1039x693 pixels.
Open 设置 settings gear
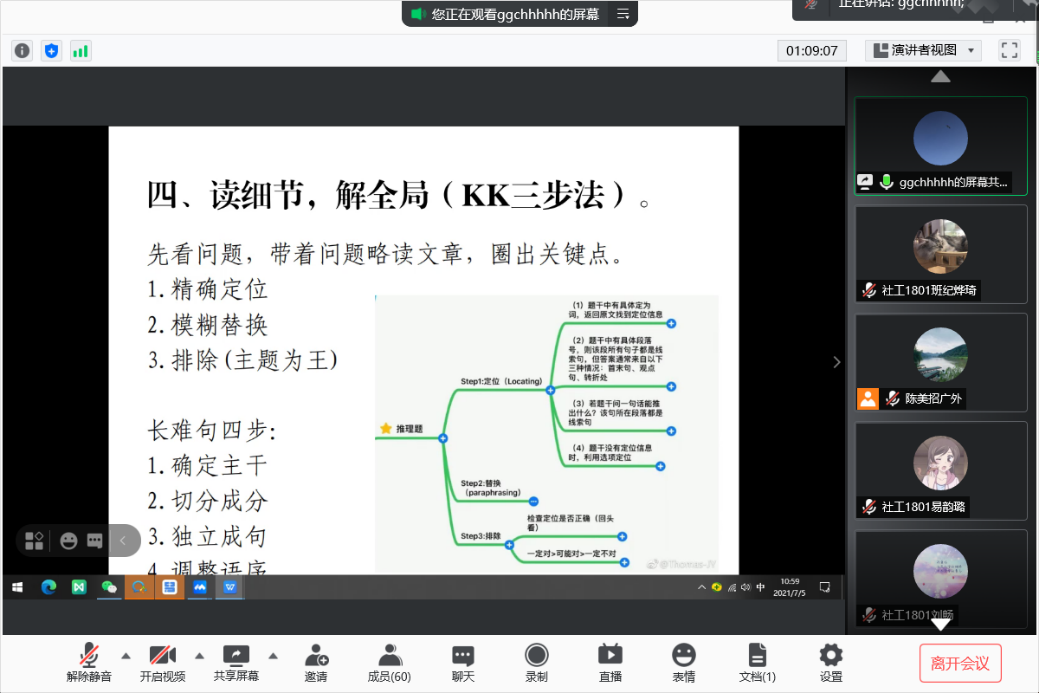point(831,662)
